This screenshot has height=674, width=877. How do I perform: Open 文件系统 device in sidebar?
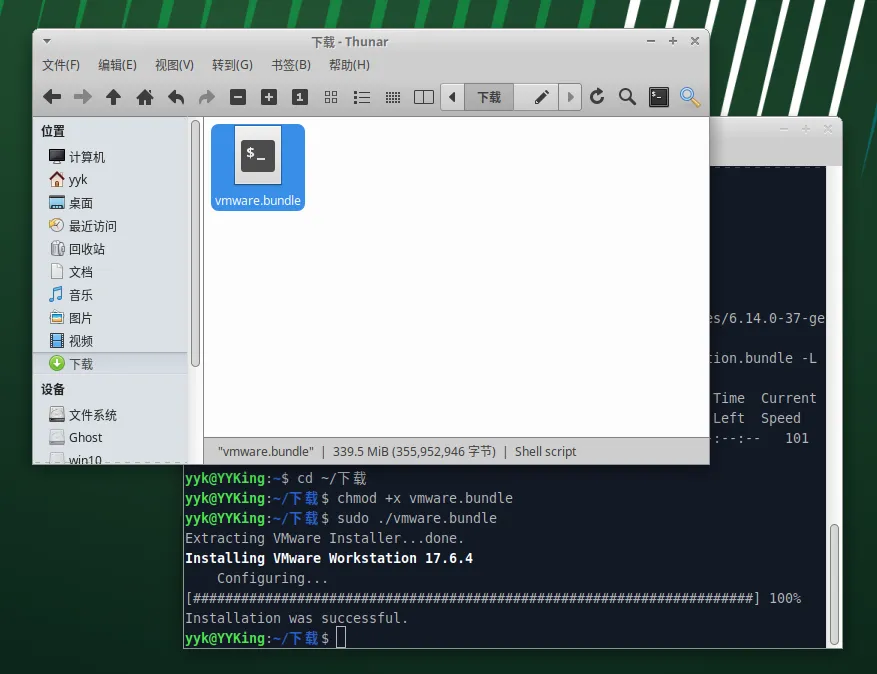coord(112,414)
